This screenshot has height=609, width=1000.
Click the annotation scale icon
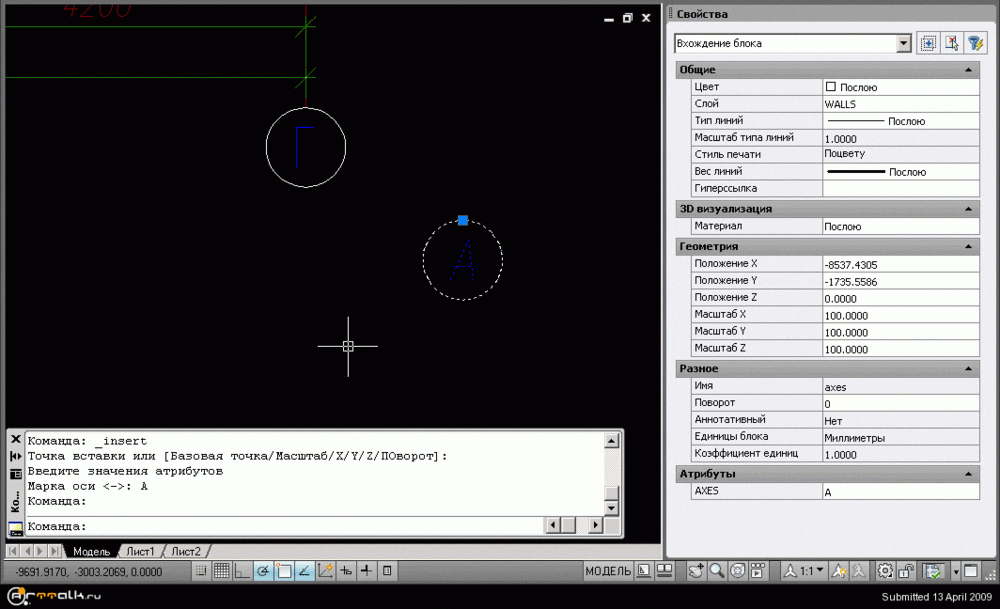tap(790, 571)
